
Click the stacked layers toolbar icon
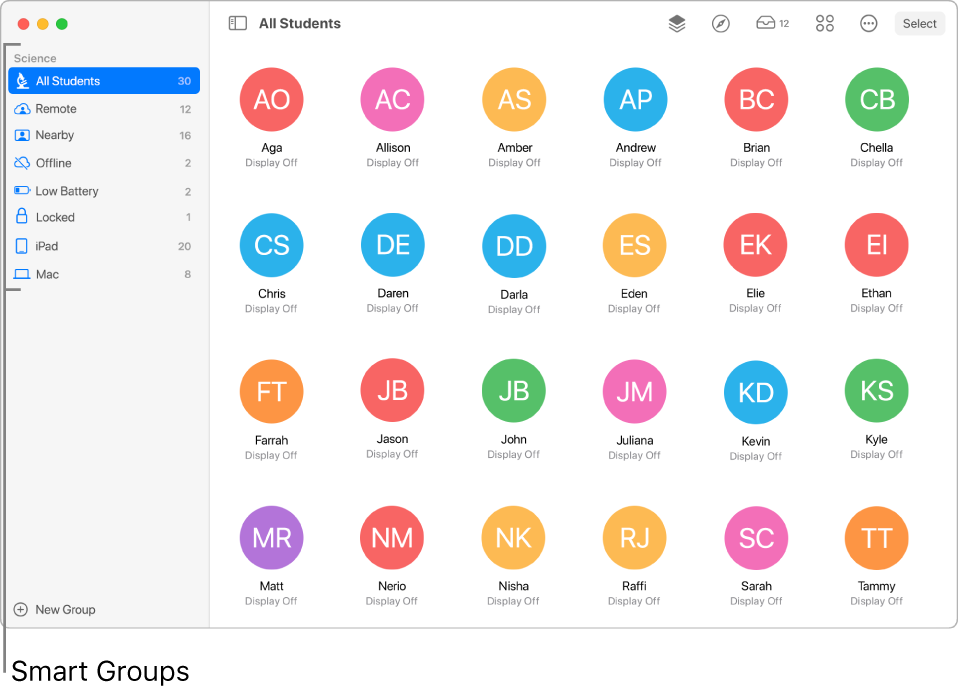pos(677,24)
